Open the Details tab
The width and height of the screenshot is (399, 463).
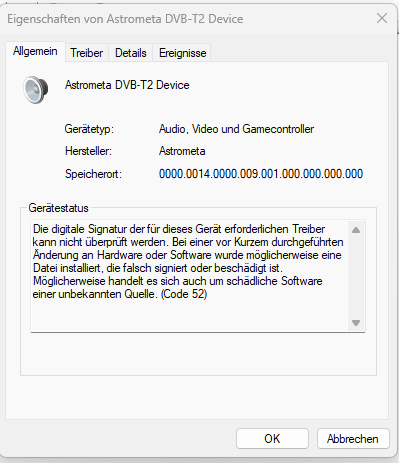pos(131,53)
